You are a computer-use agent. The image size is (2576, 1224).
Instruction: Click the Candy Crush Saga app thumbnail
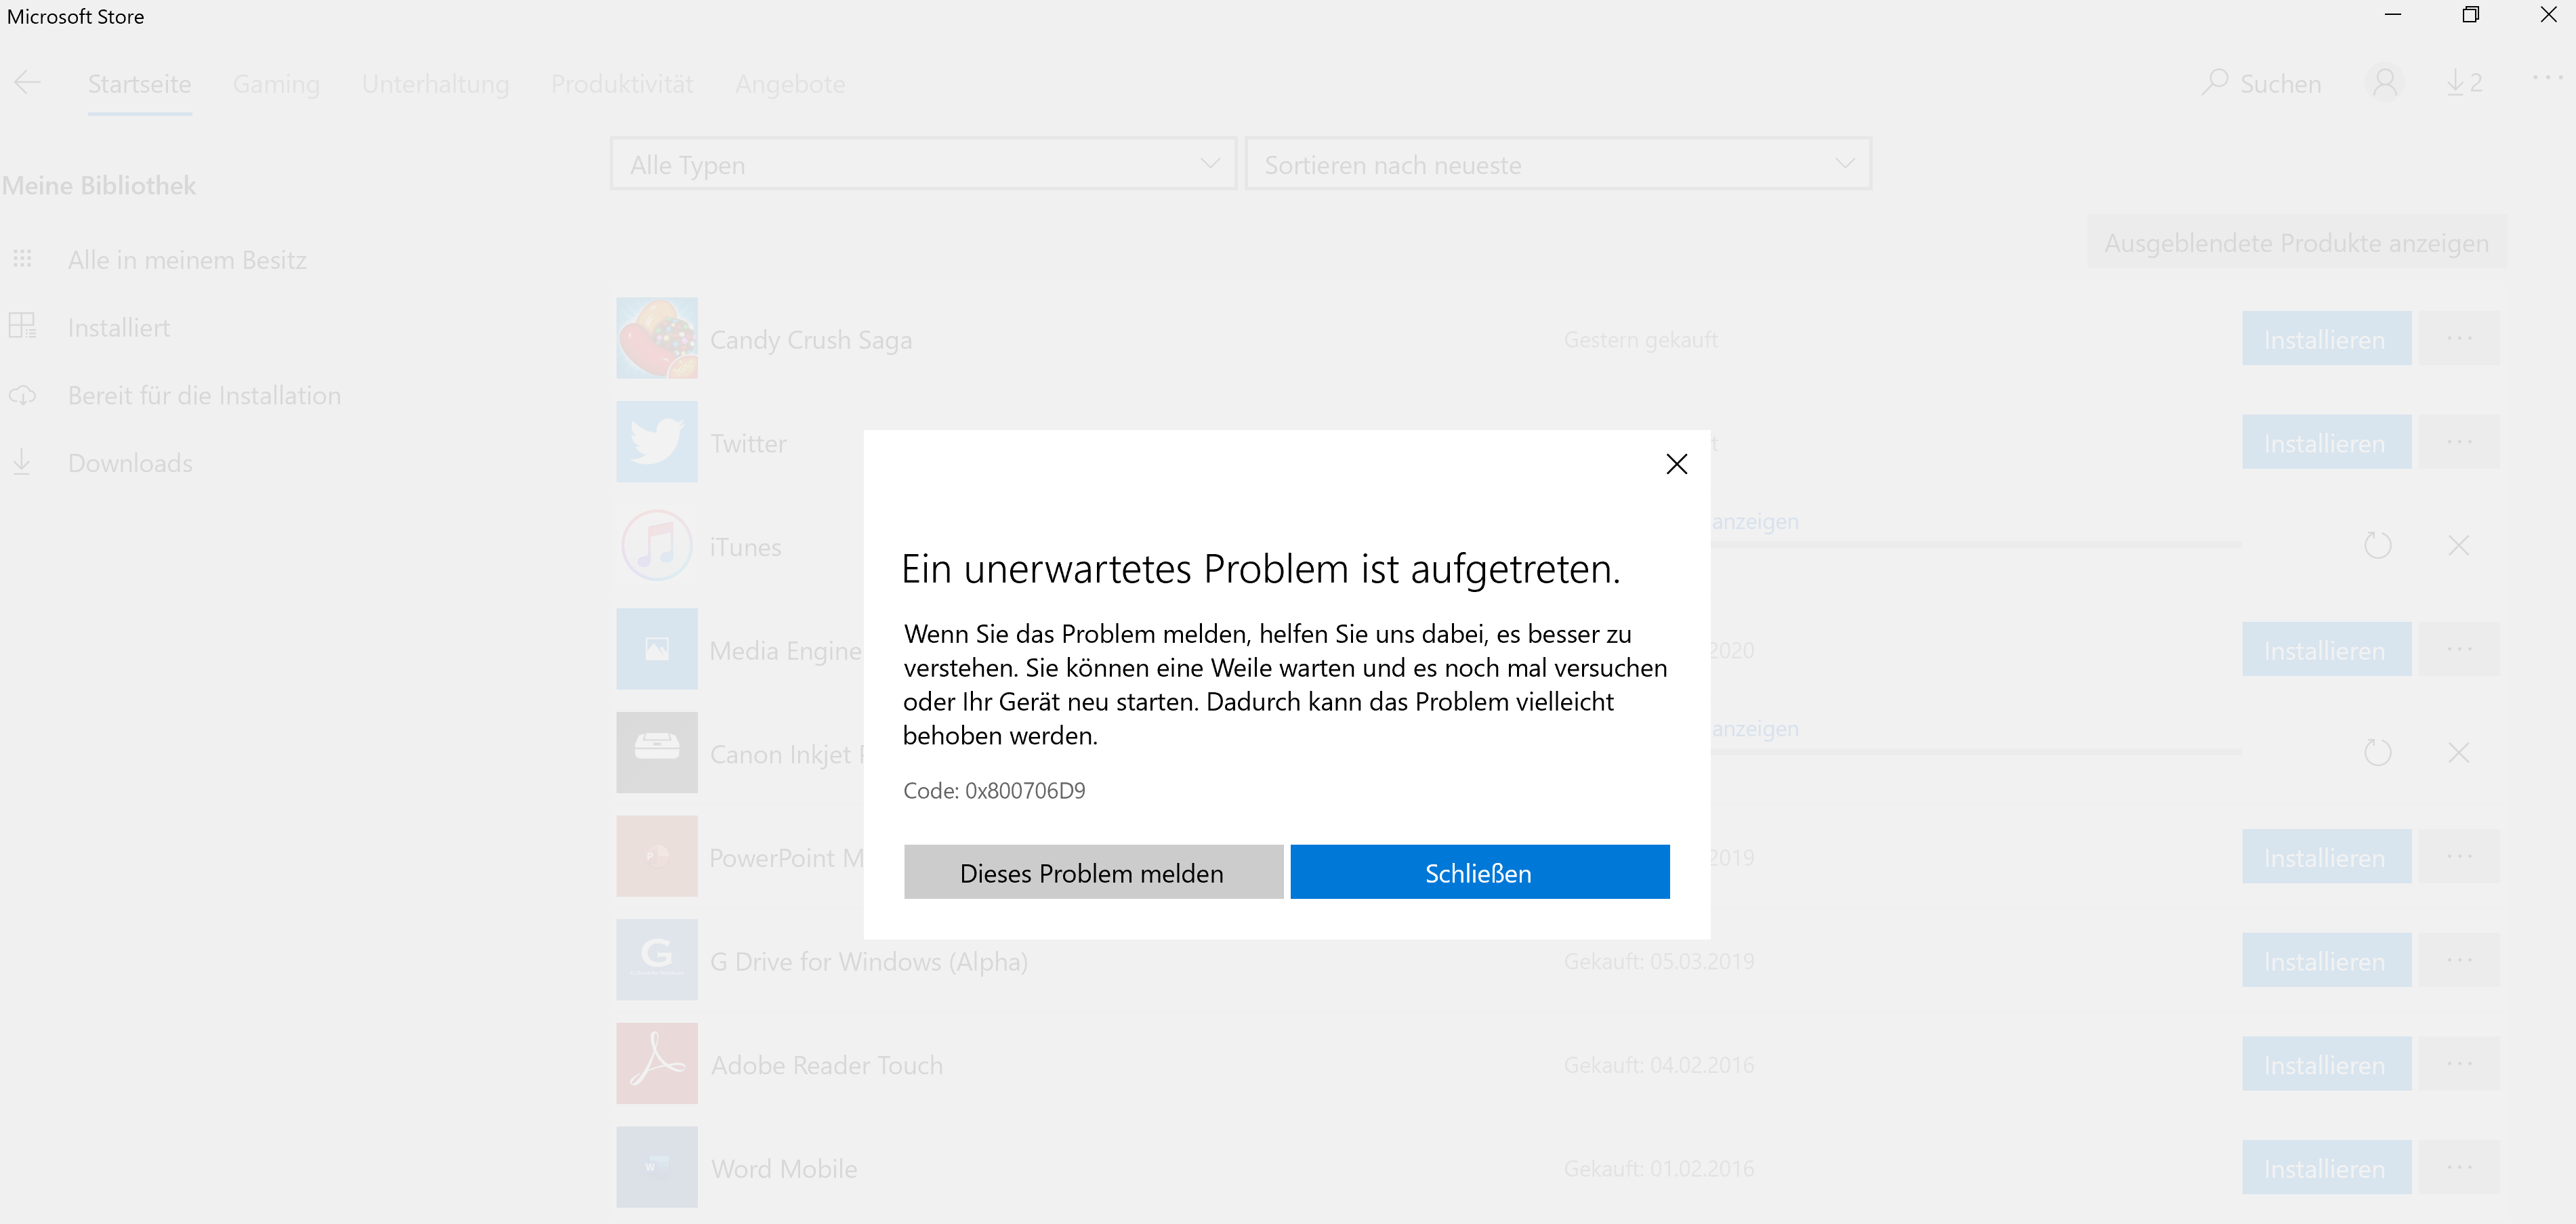[x=656, y=339]
